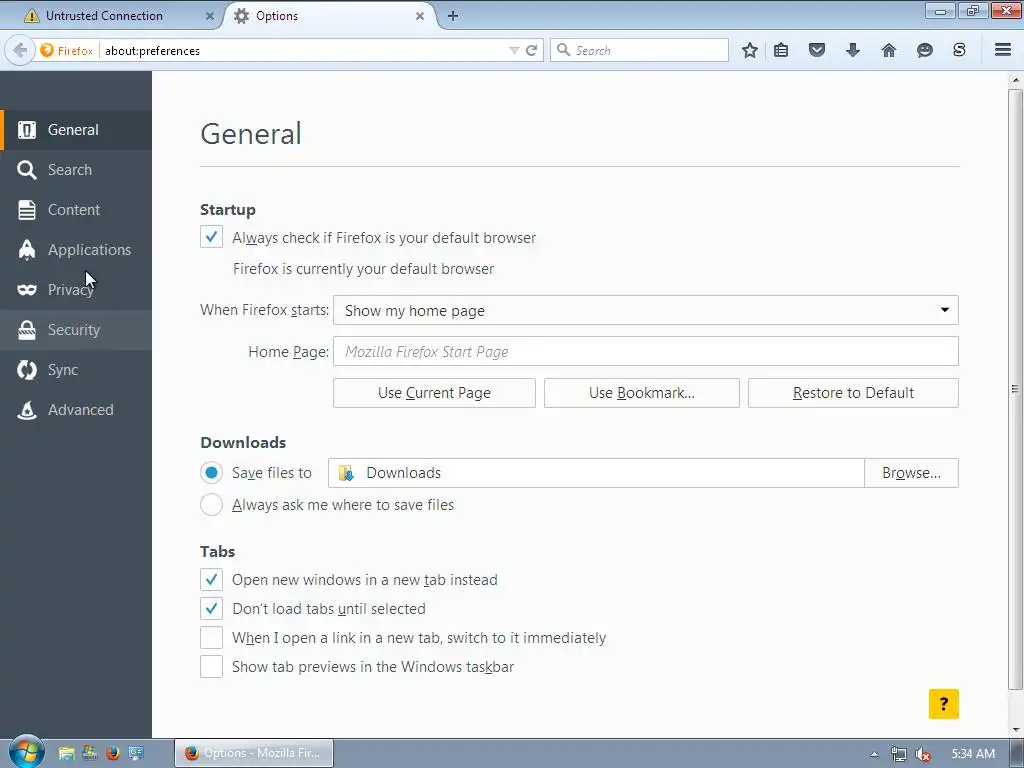Click the Browse... button for downloads
The height and width of the screenshot is (768, 1024).
[x=911, y=473]
